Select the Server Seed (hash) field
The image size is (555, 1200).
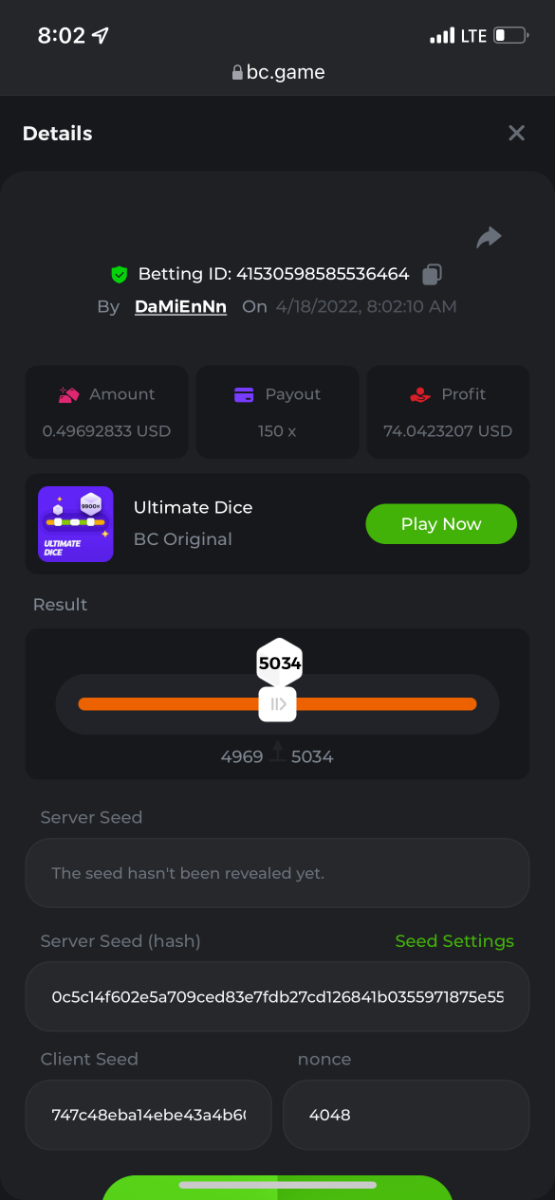pyautogui.click(x=277, y=997)
